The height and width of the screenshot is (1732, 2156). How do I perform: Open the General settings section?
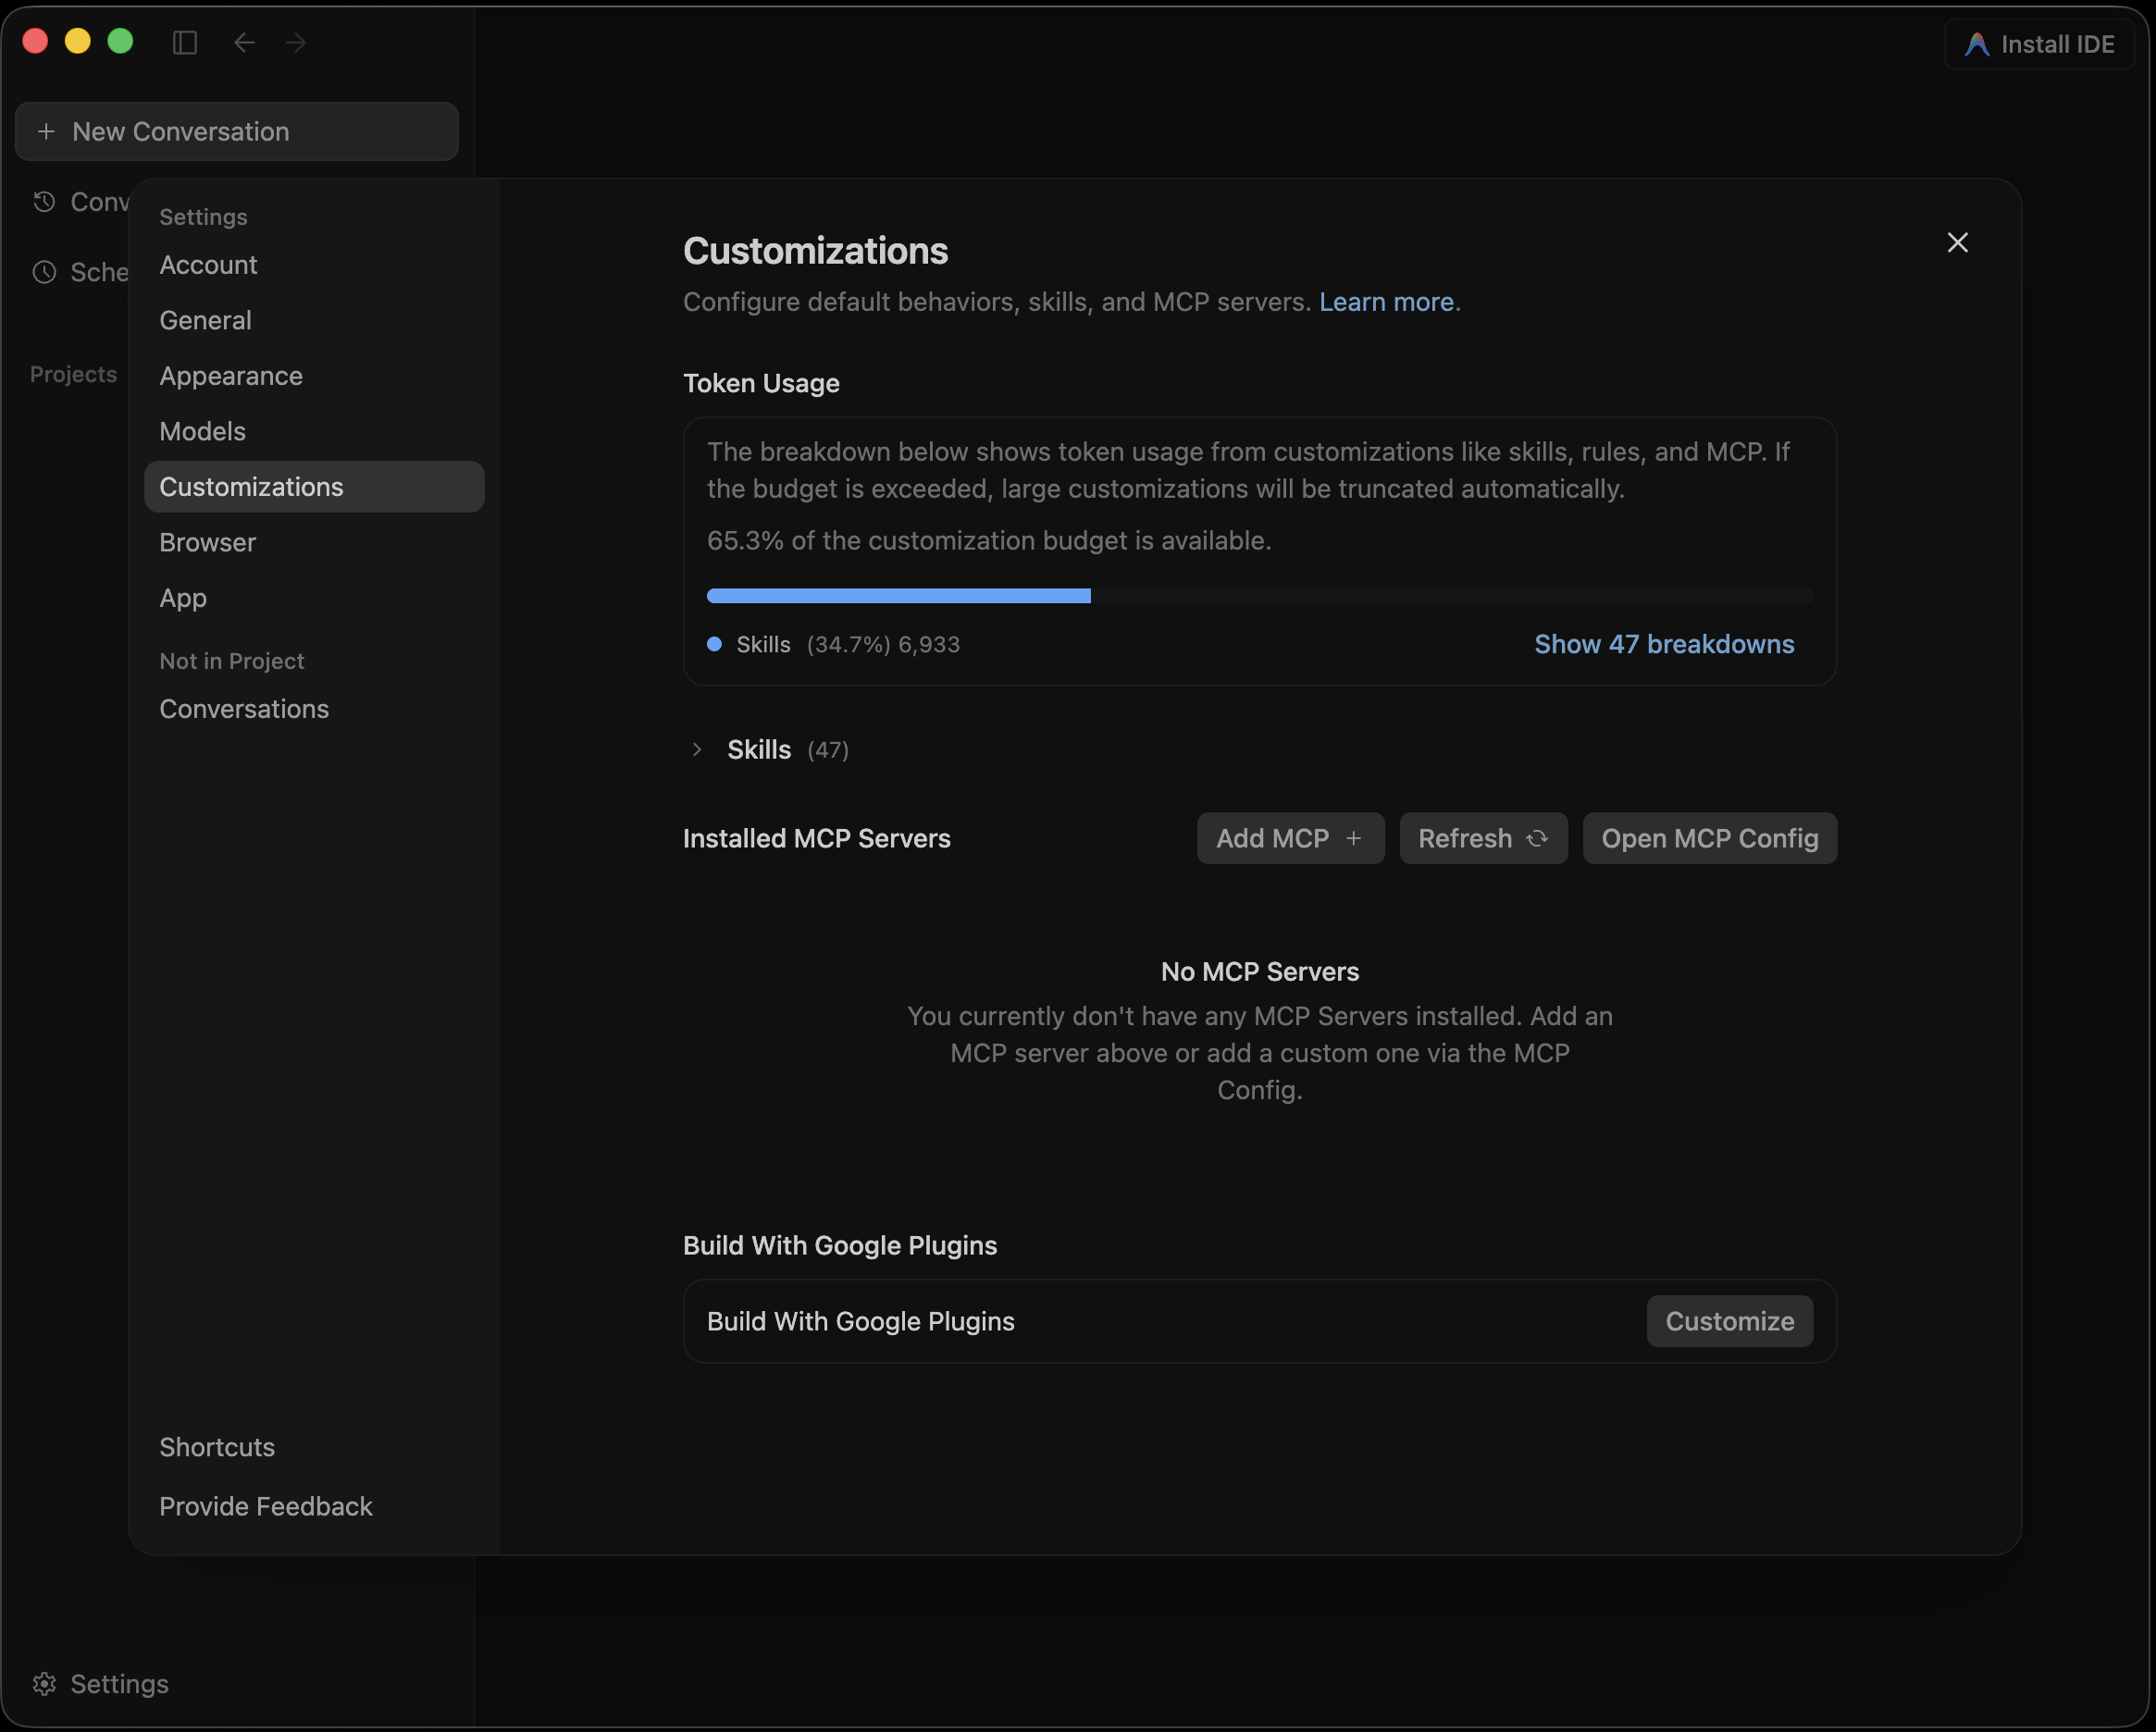click(x=314, y=320)
